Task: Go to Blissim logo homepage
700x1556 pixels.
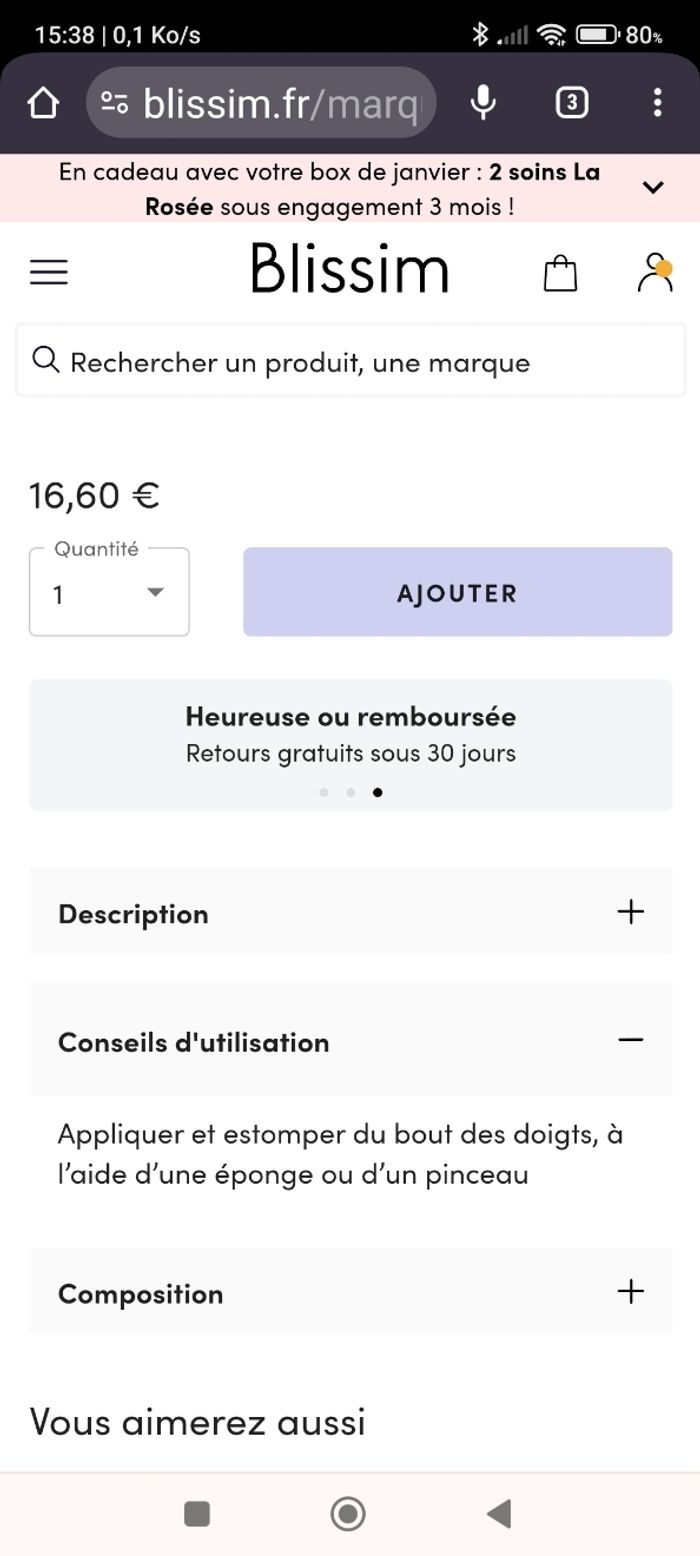Action: coord(349,269)
